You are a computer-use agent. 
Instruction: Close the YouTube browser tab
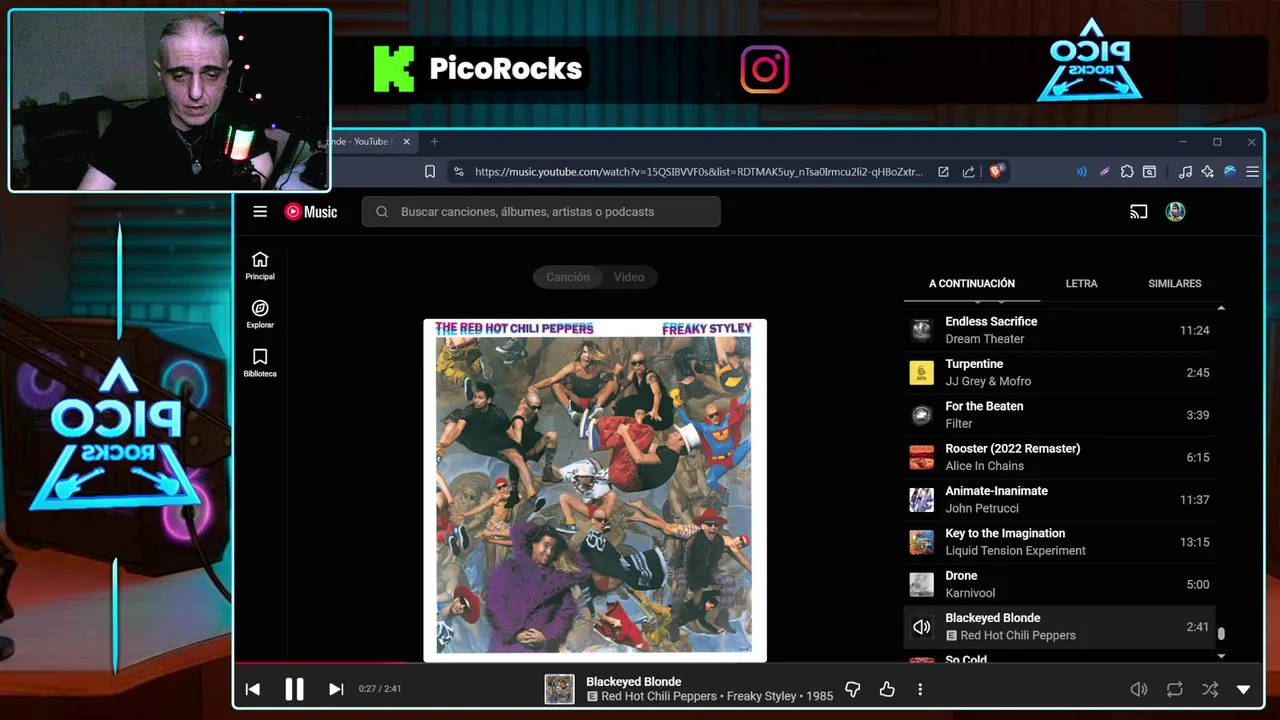tap(407, 142)
